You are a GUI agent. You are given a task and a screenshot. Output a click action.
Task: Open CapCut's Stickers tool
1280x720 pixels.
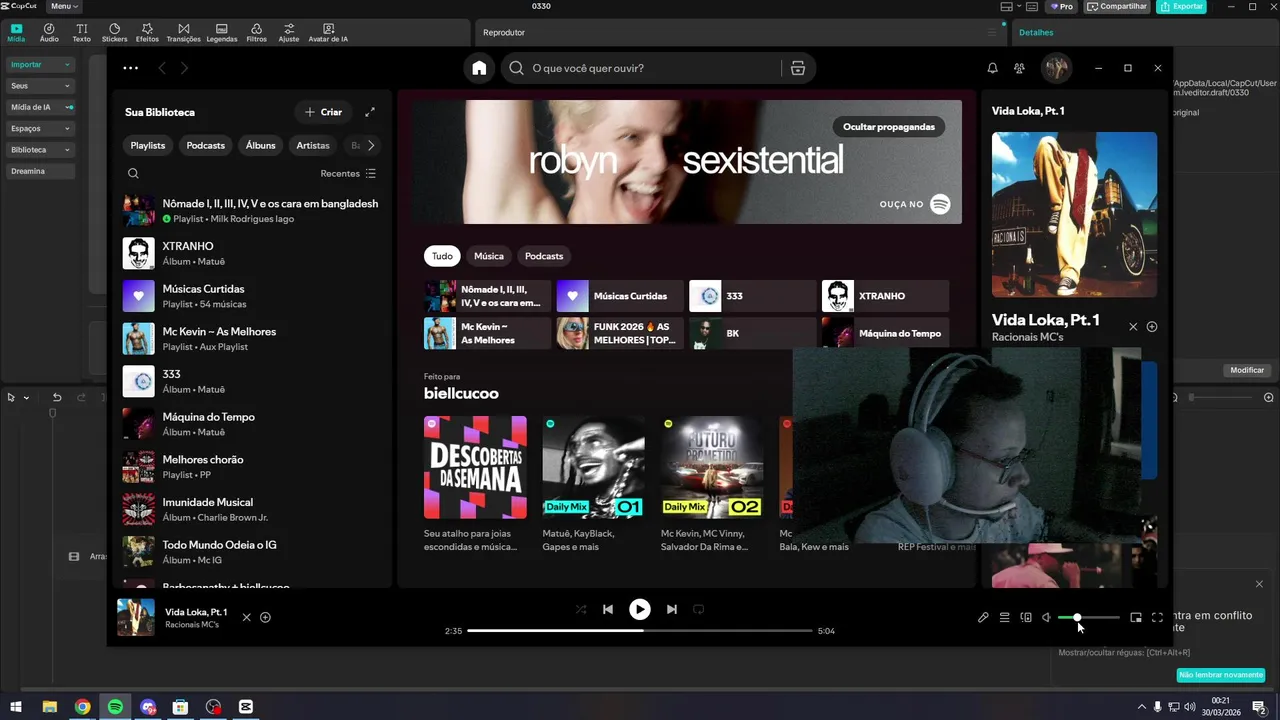tap(114, 33)
